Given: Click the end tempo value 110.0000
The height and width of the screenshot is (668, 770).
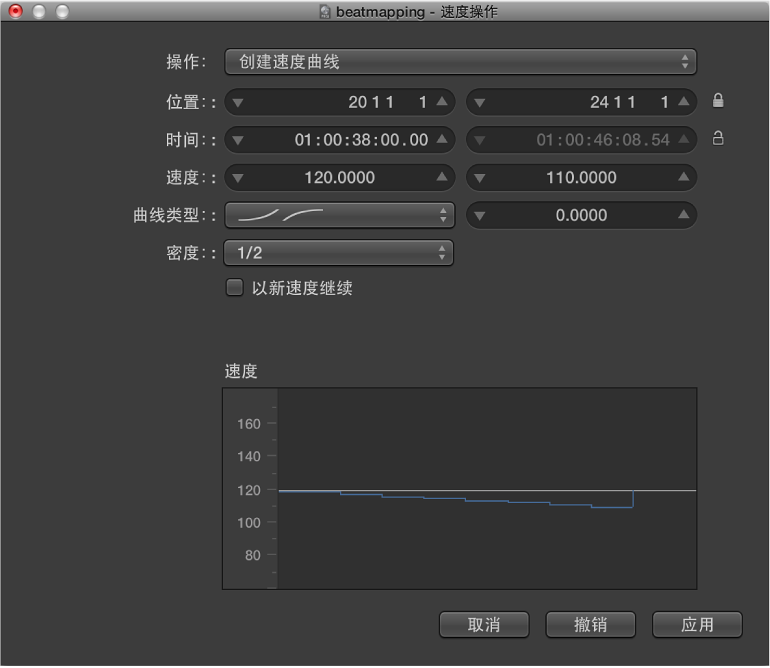Looking at the screenshot, I should (x=581, y=177).
